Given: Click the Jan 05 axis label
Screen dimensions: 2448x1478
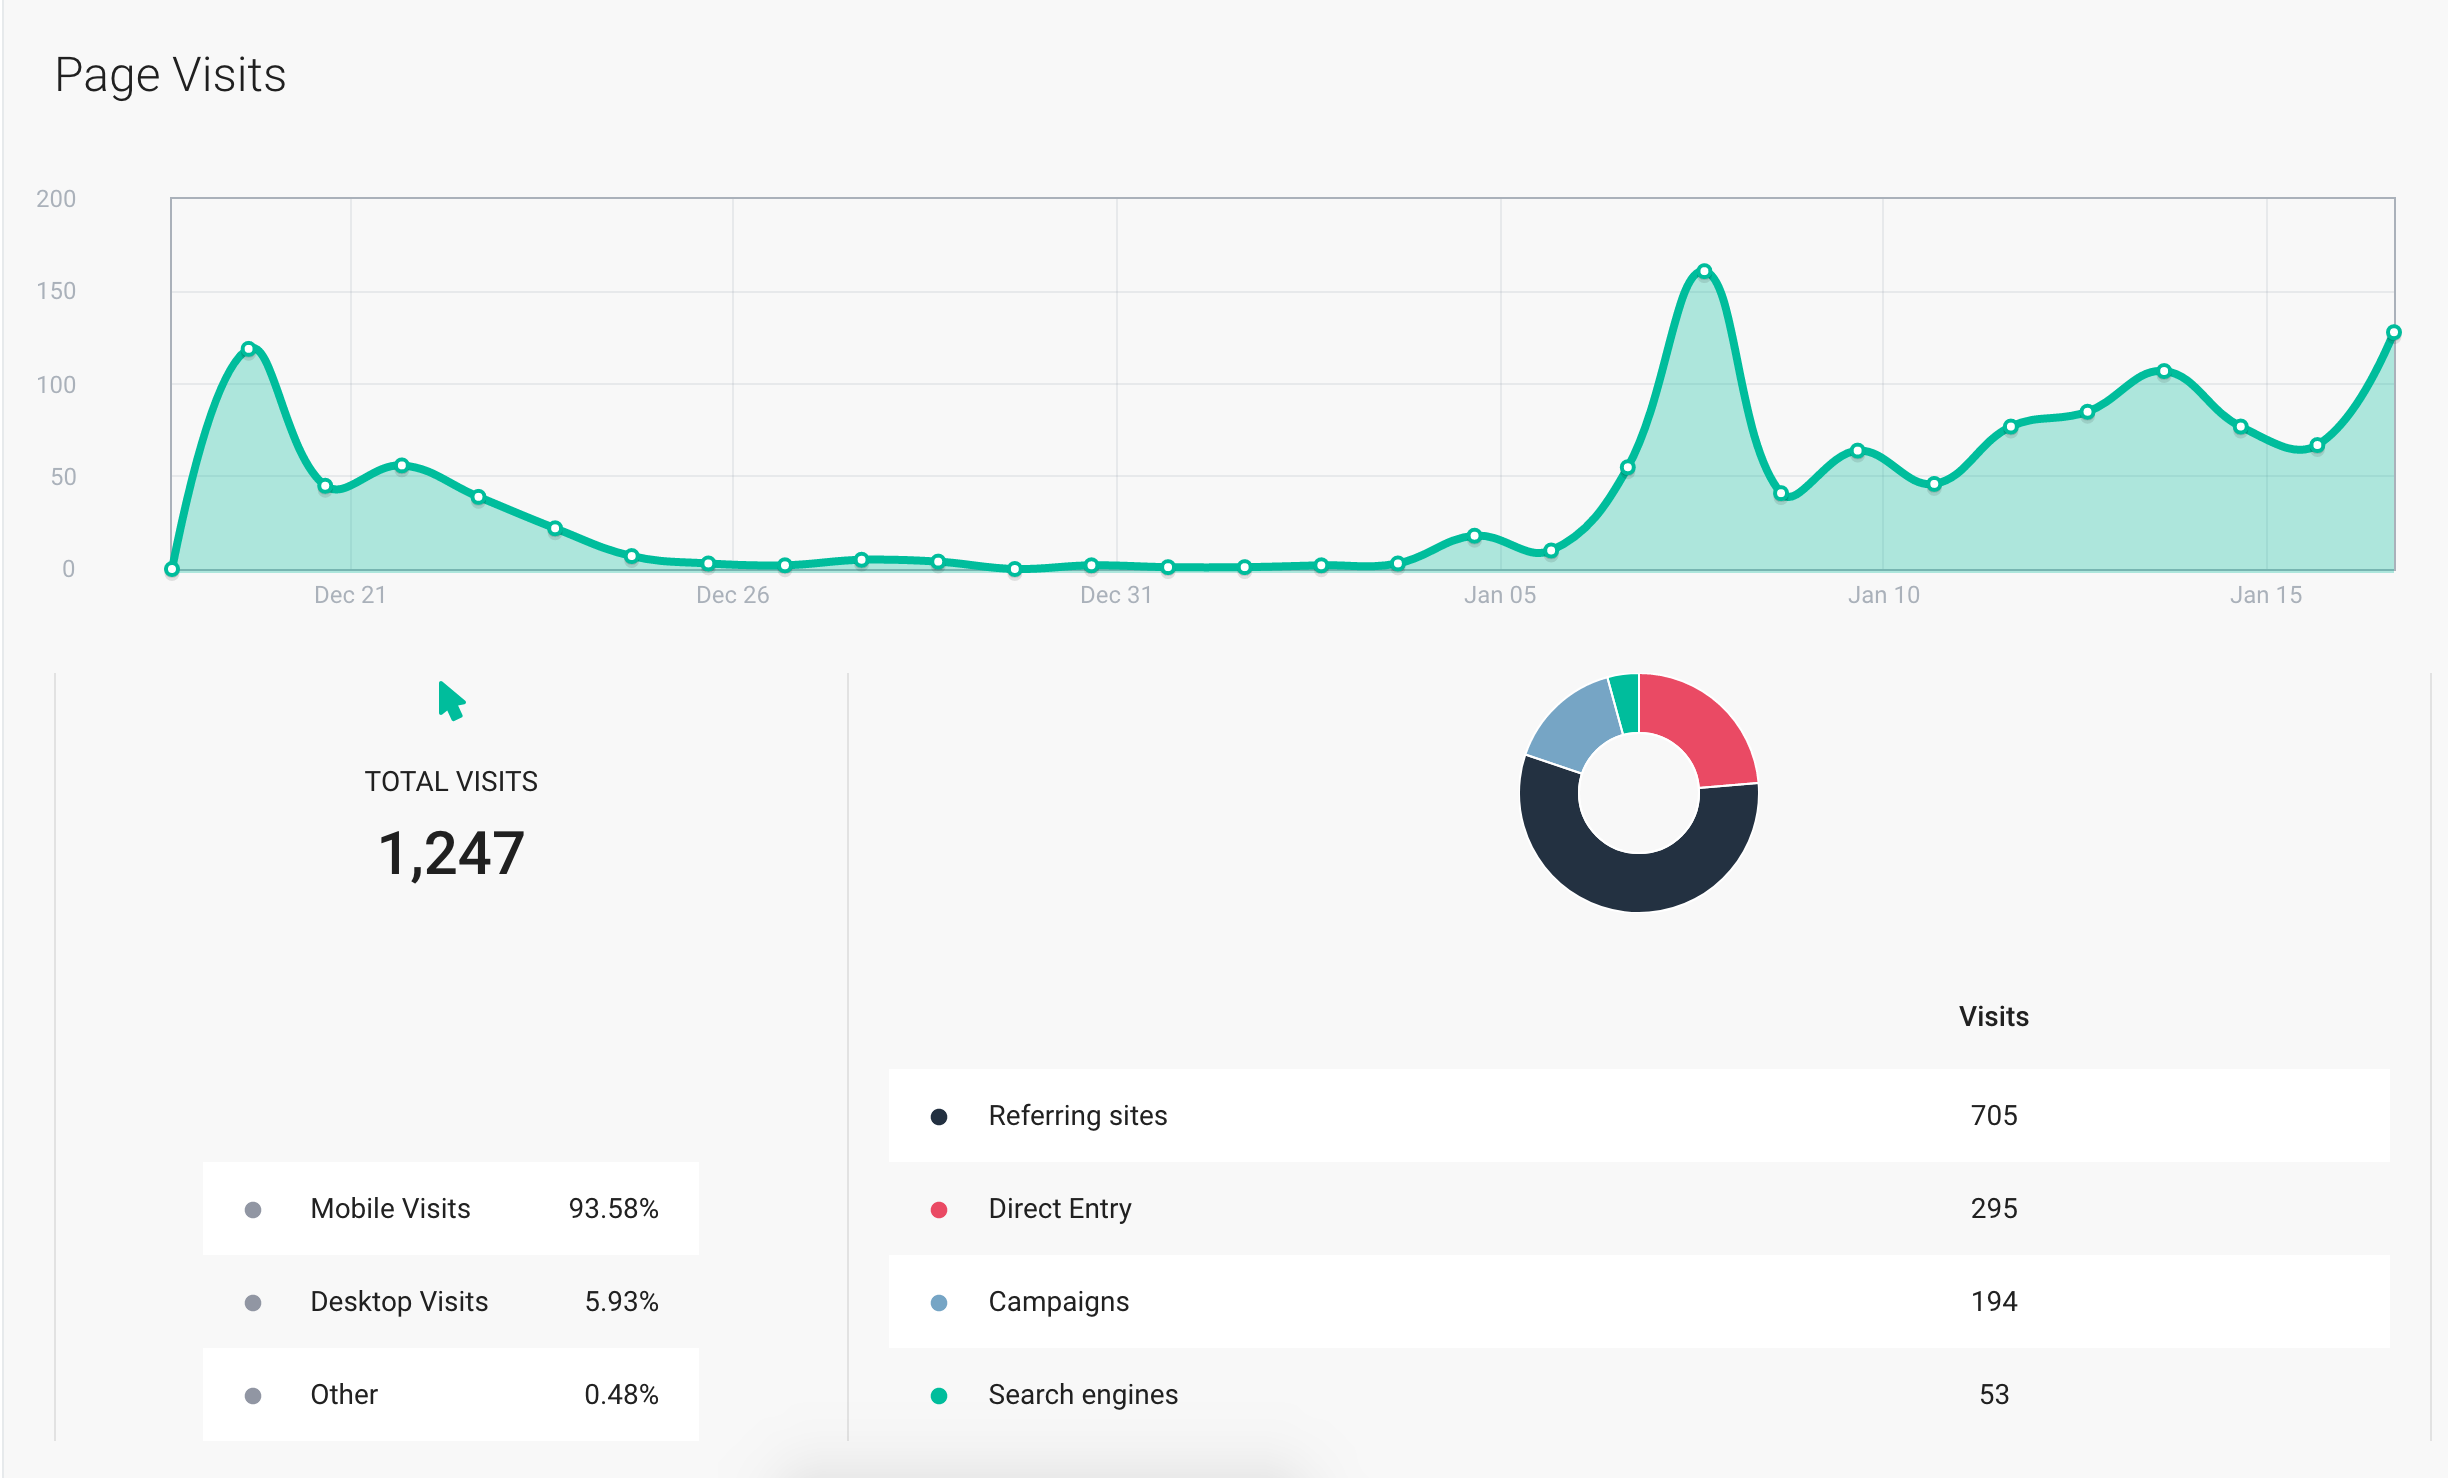Looking at the screenshot, I should tap(1500, 595).
